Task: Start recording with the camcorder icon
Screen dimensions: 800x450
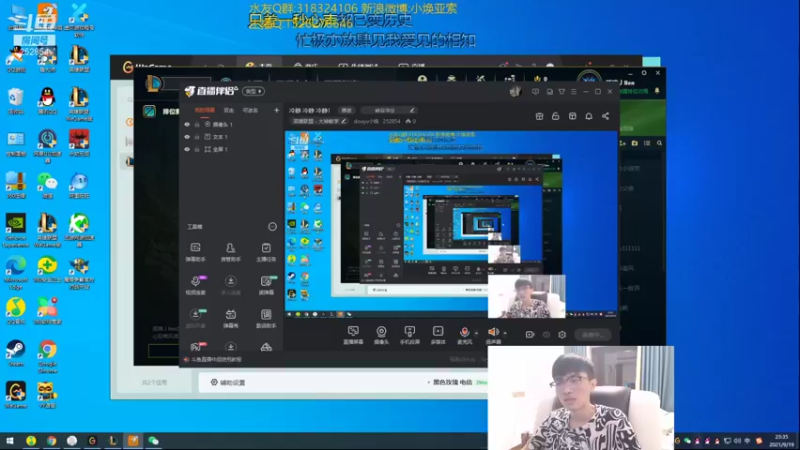Action: pos(530,335)
